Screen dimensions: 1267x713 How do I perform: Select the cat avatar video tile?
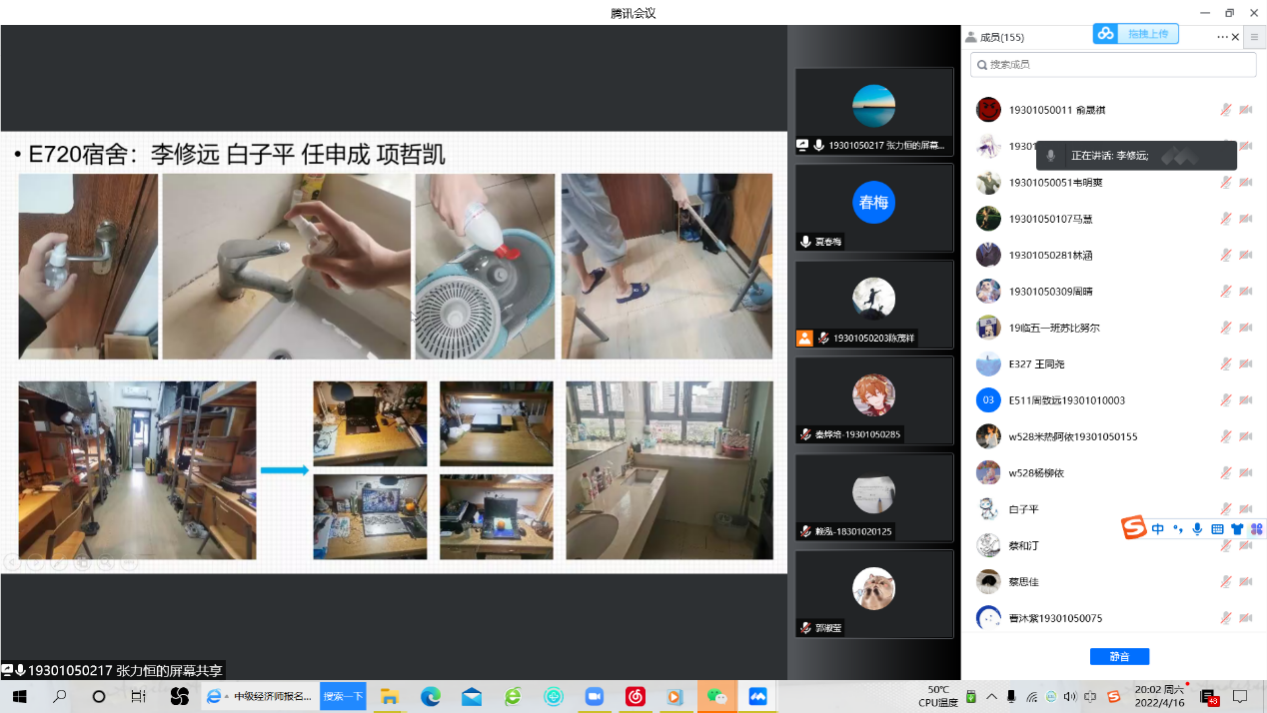pos(874,594)
